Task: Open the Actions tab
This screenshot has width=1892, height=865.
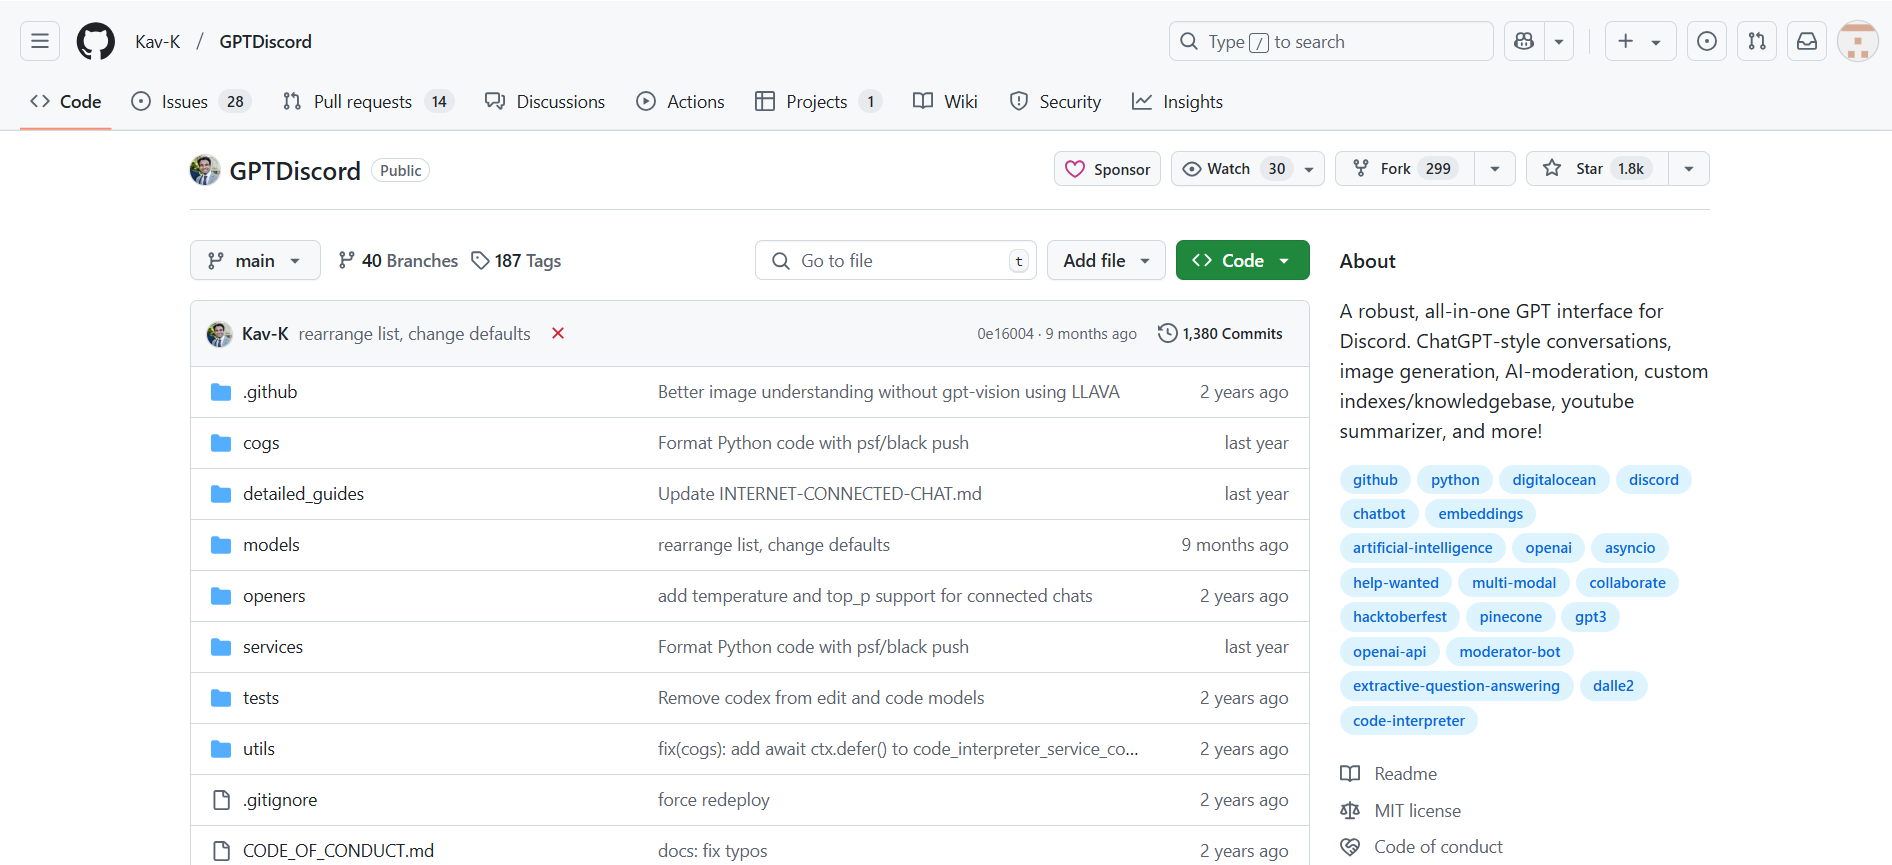Action: click(681, 101)
